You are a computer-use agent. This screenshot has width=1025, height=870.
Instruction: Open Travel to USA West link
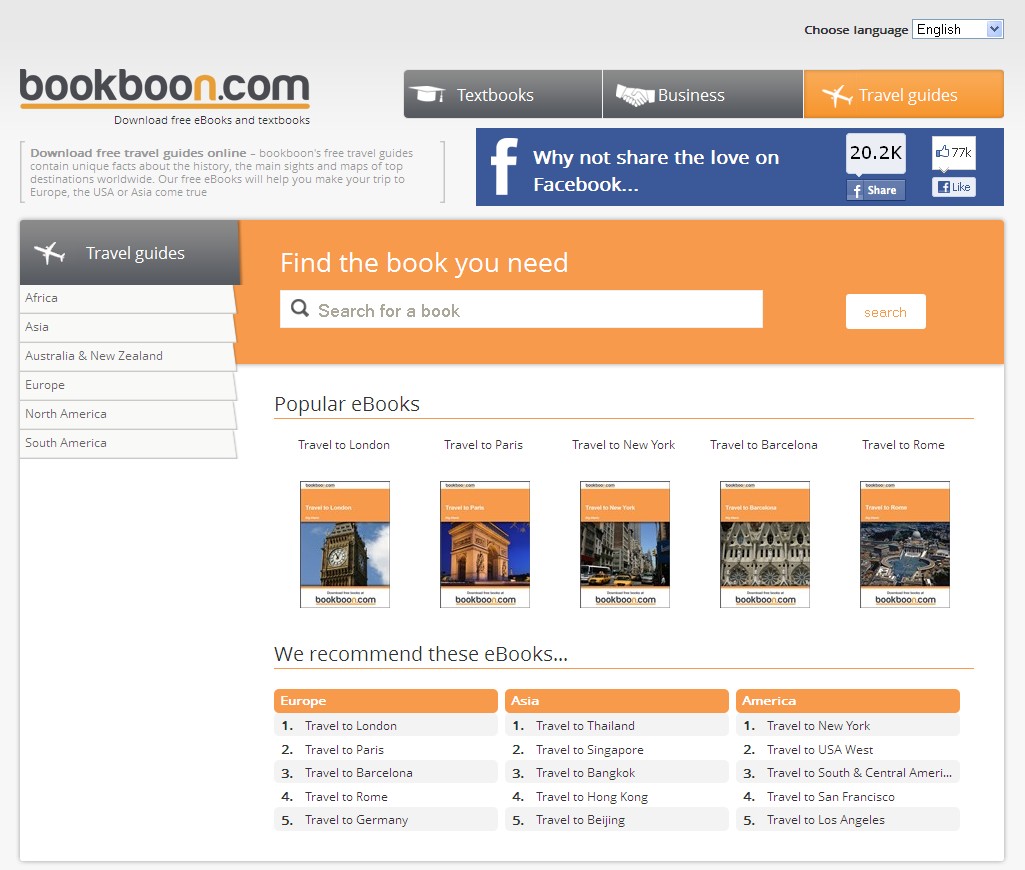click(820, 750)
